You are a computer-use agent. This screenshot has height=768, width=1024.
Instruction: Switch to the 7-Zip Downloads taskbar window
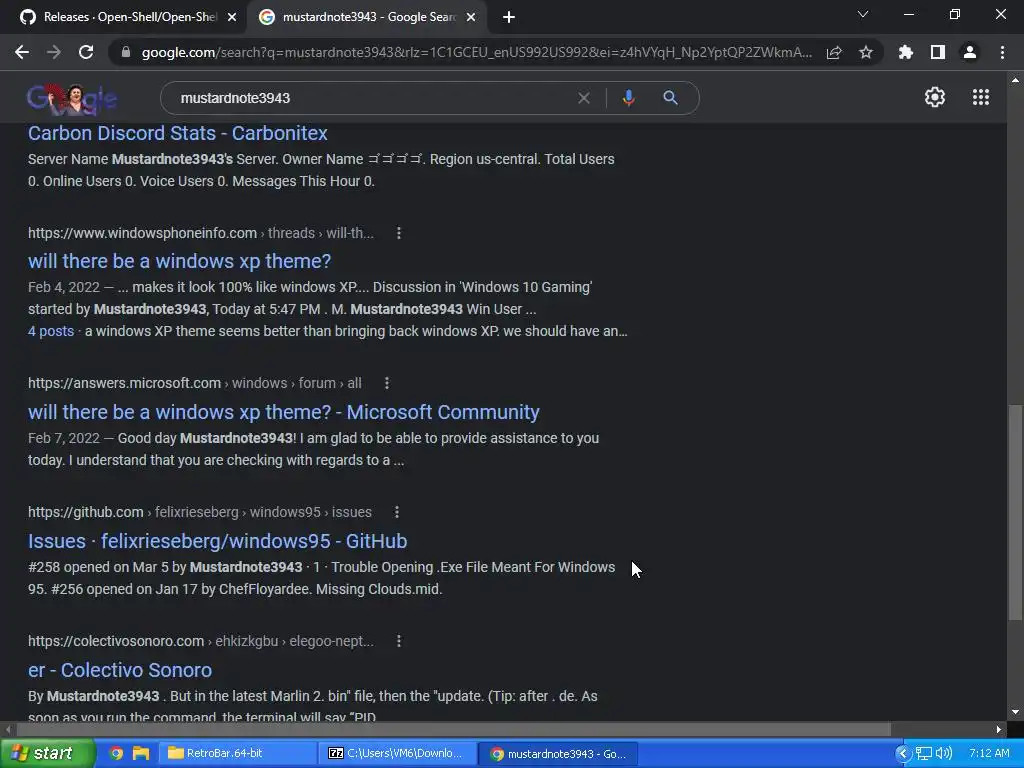pos(400,753)
